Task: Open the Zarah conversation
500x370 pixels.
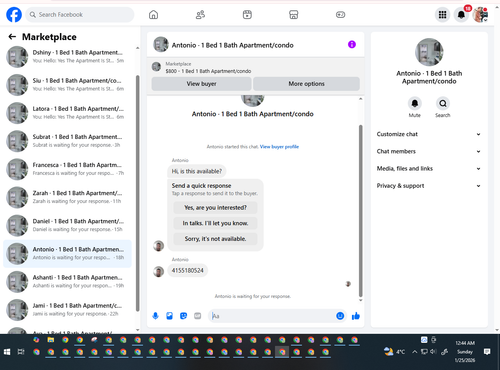Action: tap(68, 197)
